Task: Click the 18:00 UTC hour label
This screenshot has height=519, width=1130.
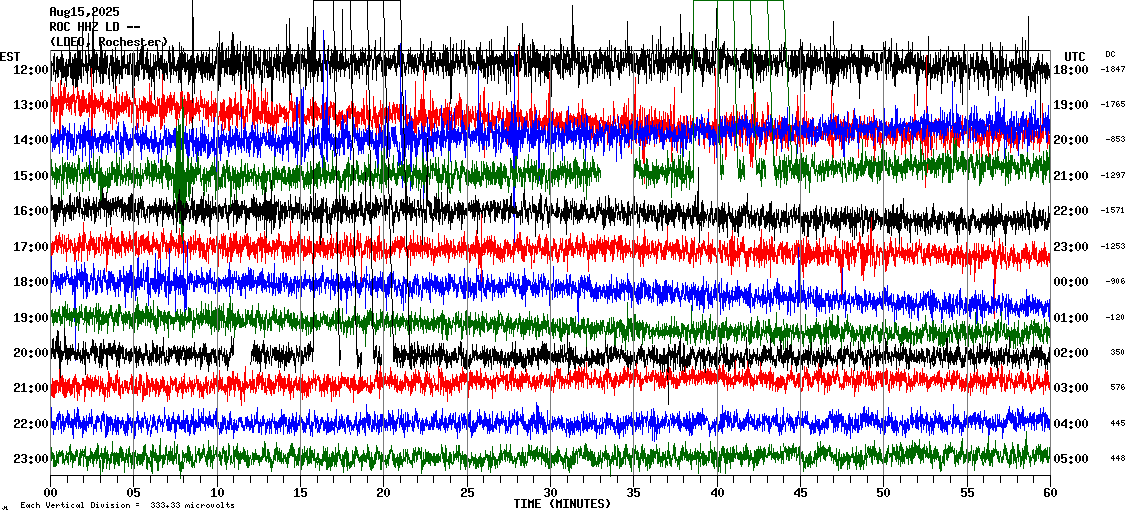Action: pyautogui.click(x=1072, y=70)
